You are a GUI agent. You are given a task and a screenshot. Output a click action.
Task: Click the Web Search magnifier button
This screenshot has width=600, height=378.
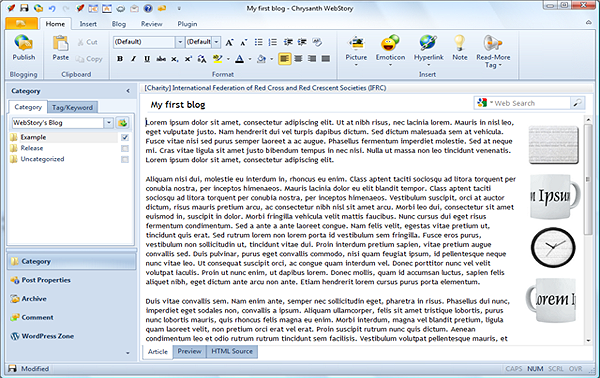pyautogui.click(x=577, y=103)
